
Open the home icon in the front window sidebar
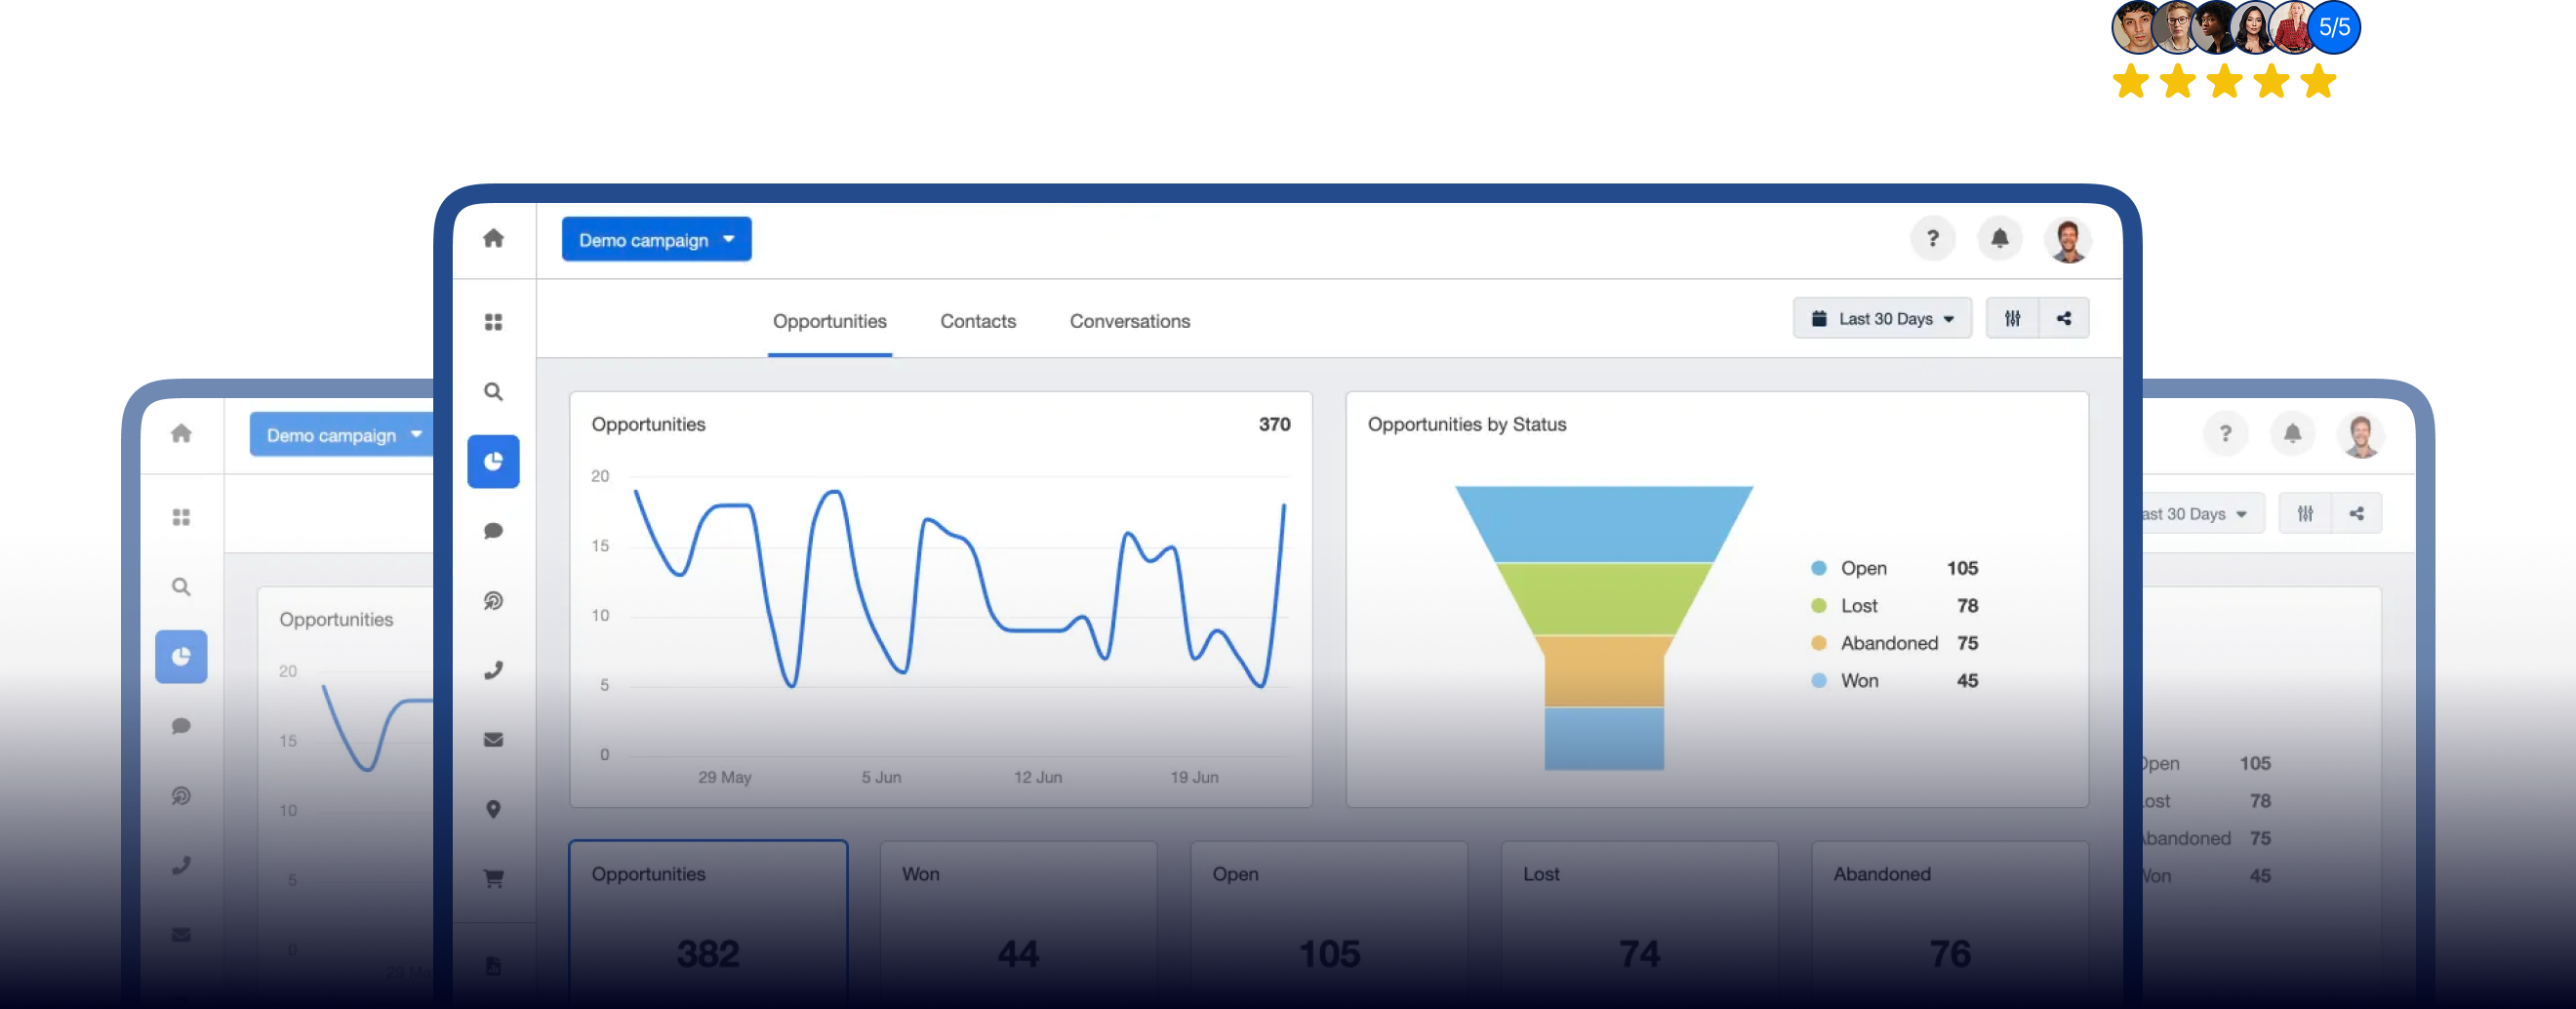(x=493, y=238)
